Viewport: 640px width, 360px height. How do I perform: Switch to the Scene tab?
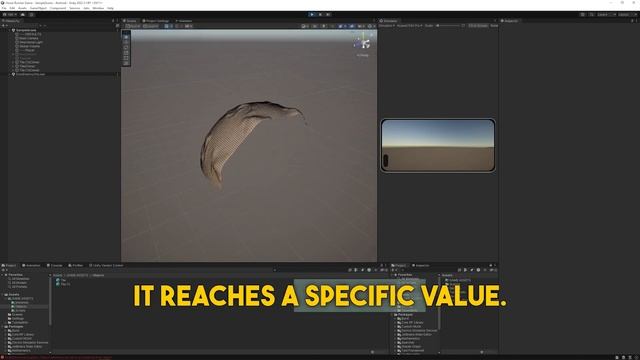[x=131, y=21]
